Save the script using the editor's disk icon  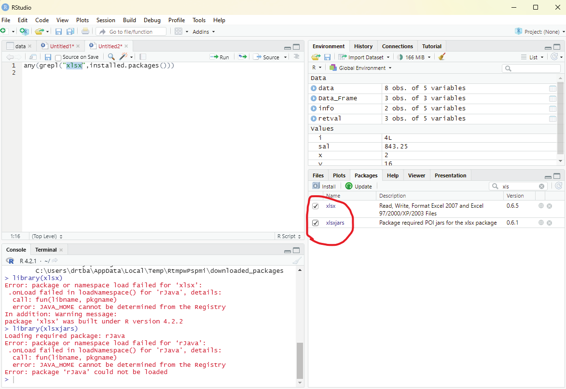48,57
